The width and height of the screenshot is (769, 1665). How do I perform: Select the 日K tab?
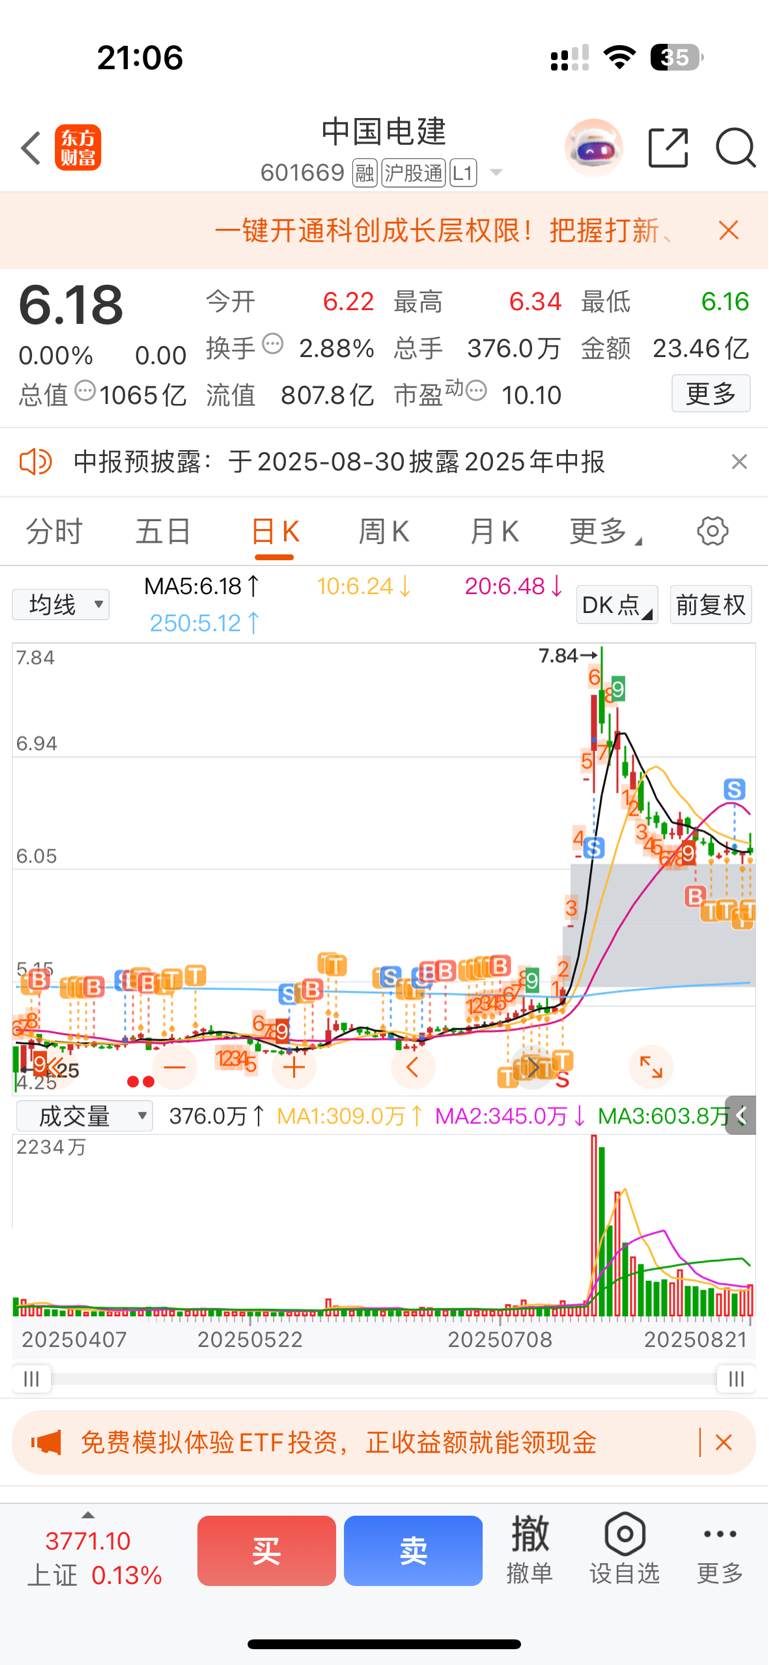click(275, 531)
